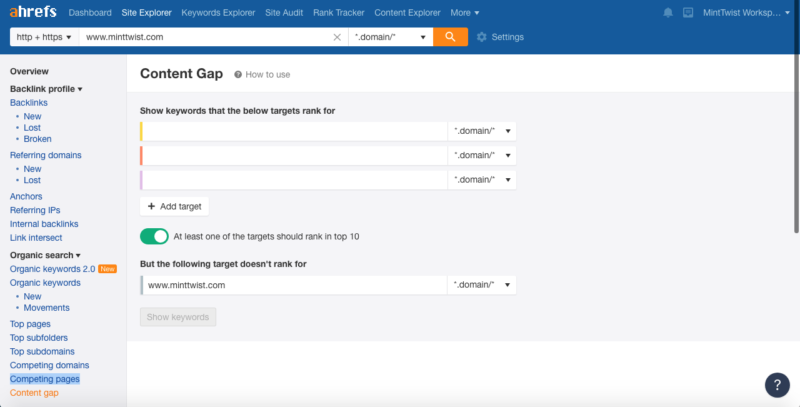Click the orange-marked second target field
The height and width of the screenshot is (407, 800).
294,156
